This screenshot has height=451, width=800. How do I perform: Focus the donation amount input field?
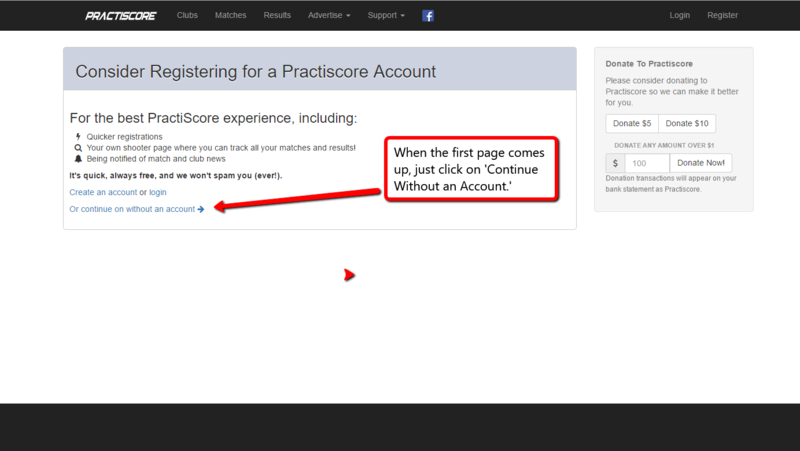tap(647, 163)
